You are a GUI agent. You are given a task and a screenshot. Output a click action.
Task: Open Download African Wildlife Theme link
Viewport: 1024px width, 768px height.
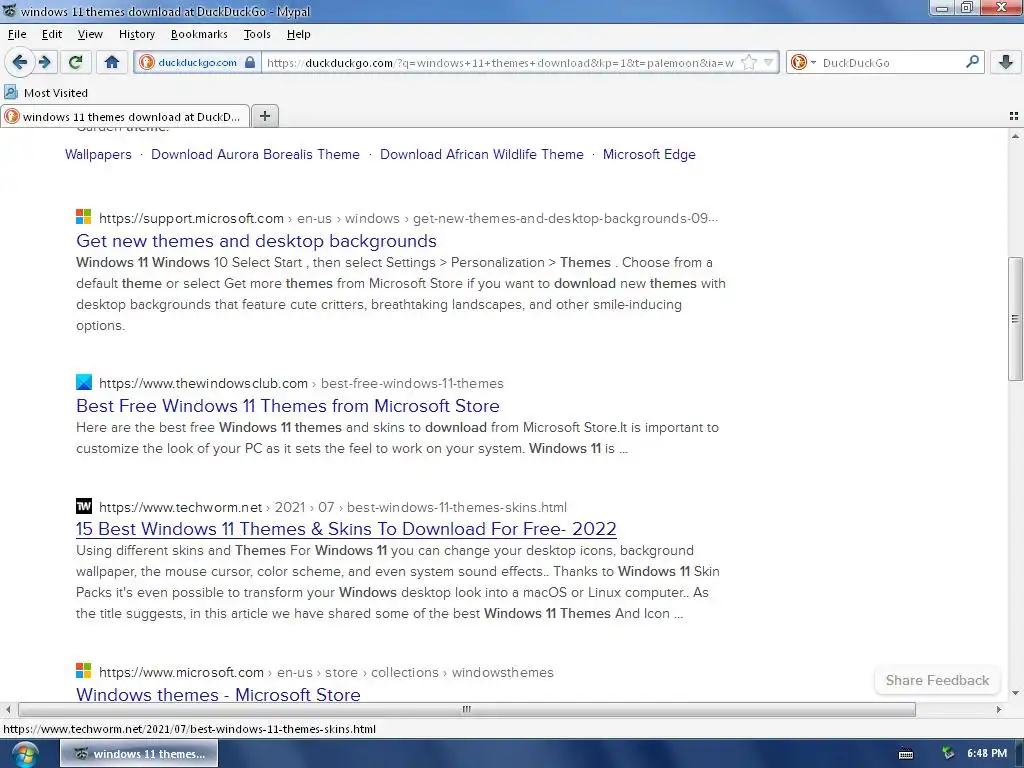482,154
